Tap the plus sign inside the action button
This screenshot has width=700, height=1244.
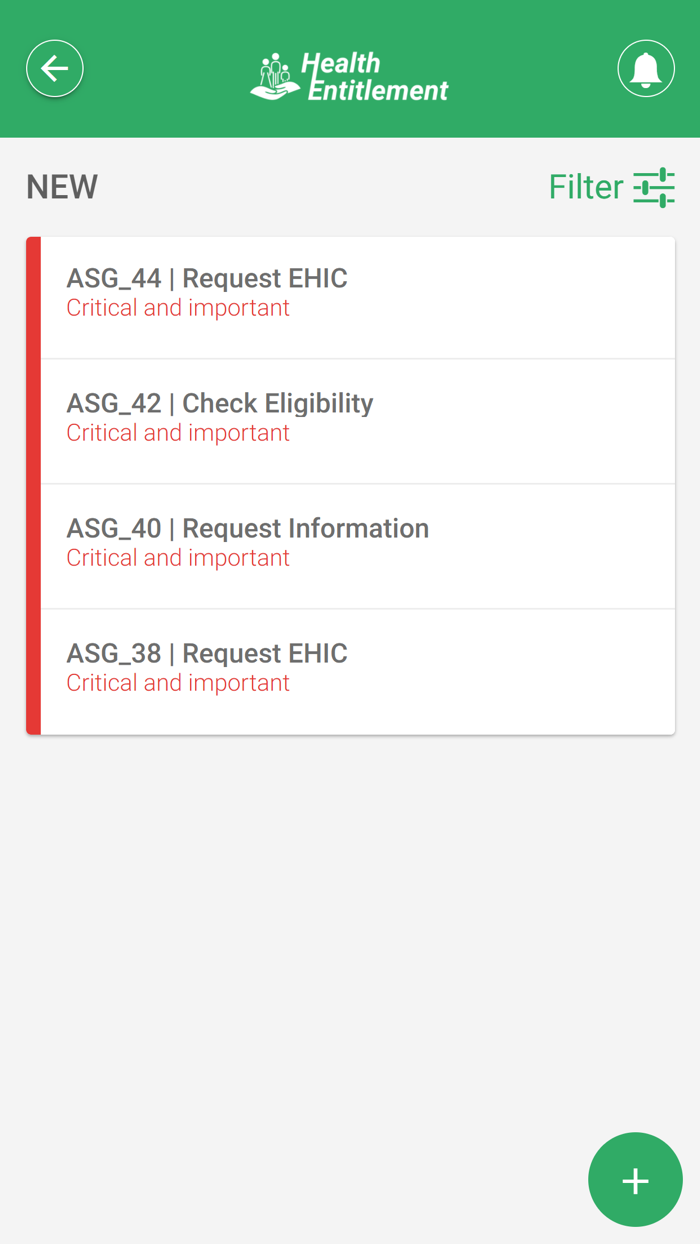click(635, 1180)
